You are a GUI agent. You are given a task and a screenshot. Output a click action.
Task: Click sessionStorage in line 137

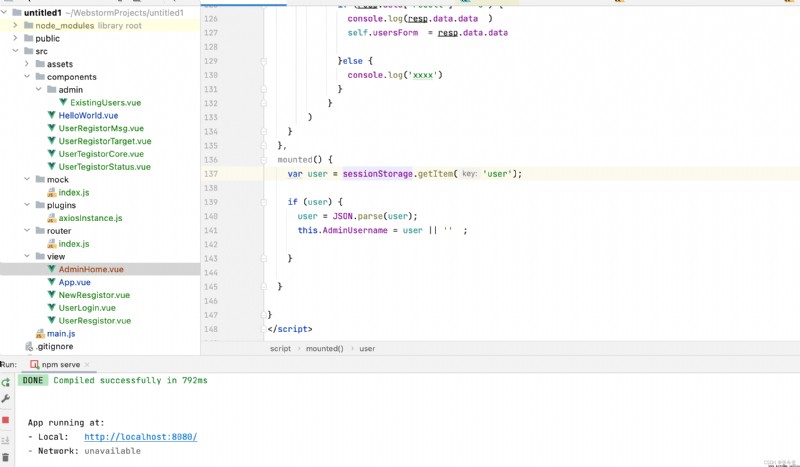pyautogui.click(x=378, y=174)
